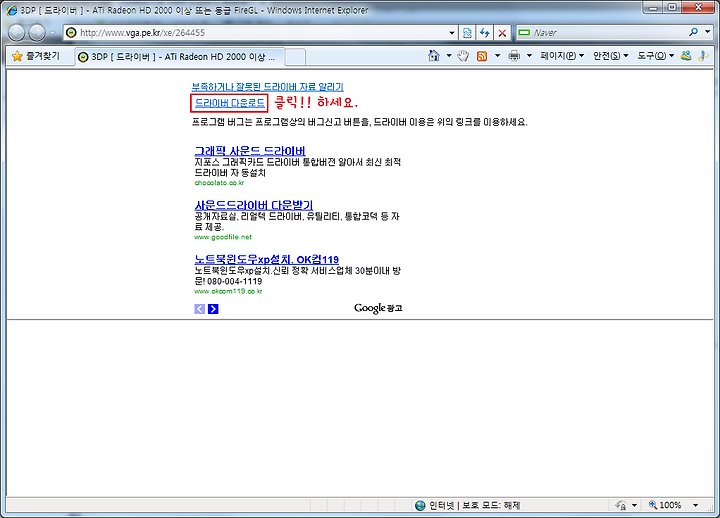
Task: Expand the address bar history dropdown
Action: [x=452, y=33]
